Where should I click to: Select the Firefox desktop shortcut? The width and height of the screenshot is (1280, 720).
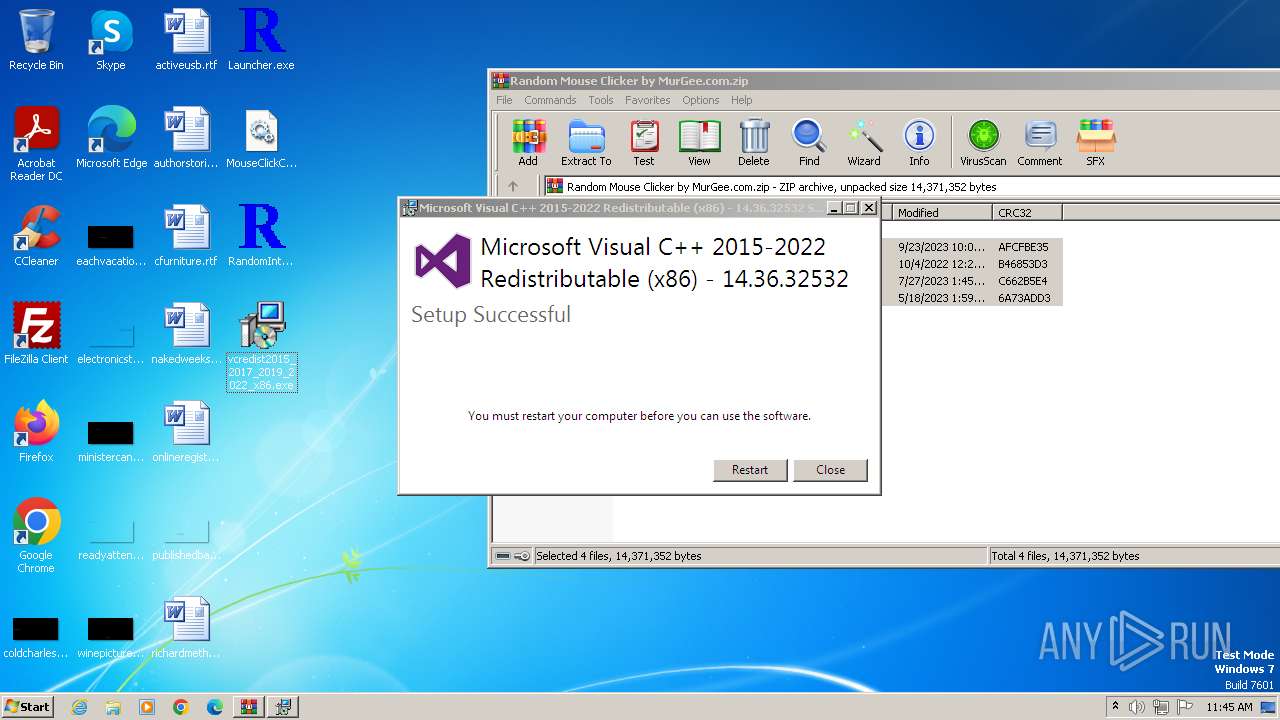point(36,432)
